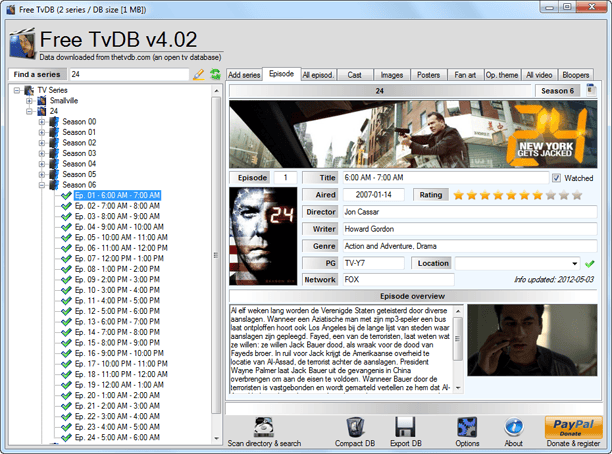Toggle watched mark on Ep. 05
This screenshot has width=612, height=454.
(66, 237)
